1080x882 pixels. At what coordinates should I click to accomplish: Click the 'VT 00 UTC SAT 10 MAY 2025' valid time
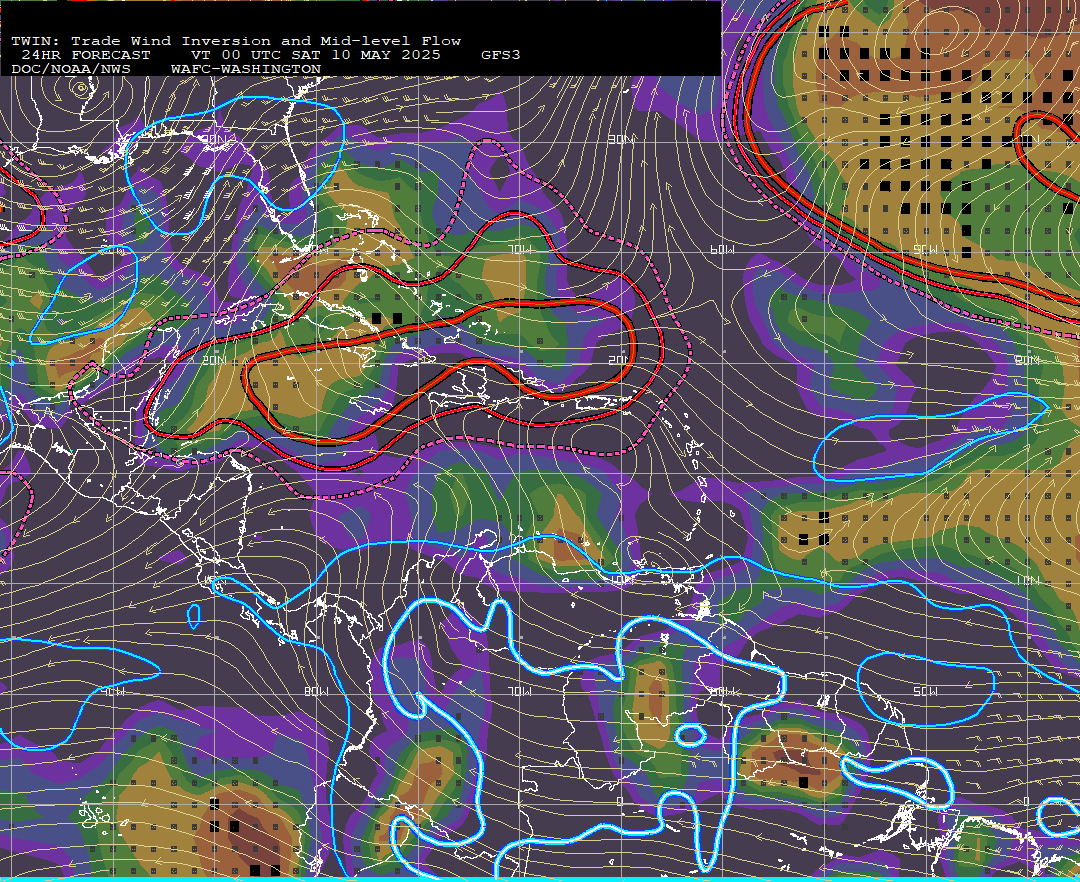pyautogui.click(x=315, y=55)
